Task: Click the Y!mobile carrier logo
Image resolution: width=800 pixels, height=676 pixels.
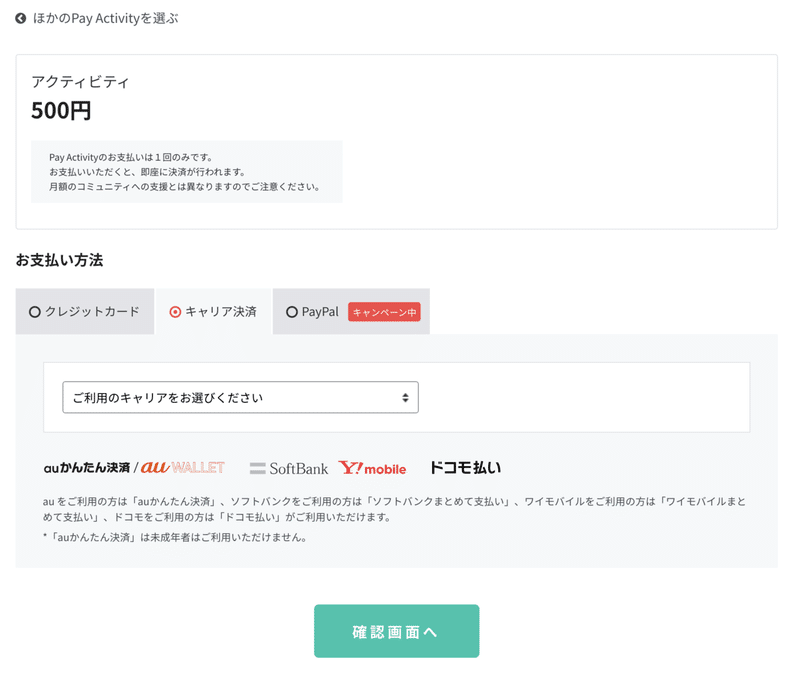Action: (x=371, y=467)
